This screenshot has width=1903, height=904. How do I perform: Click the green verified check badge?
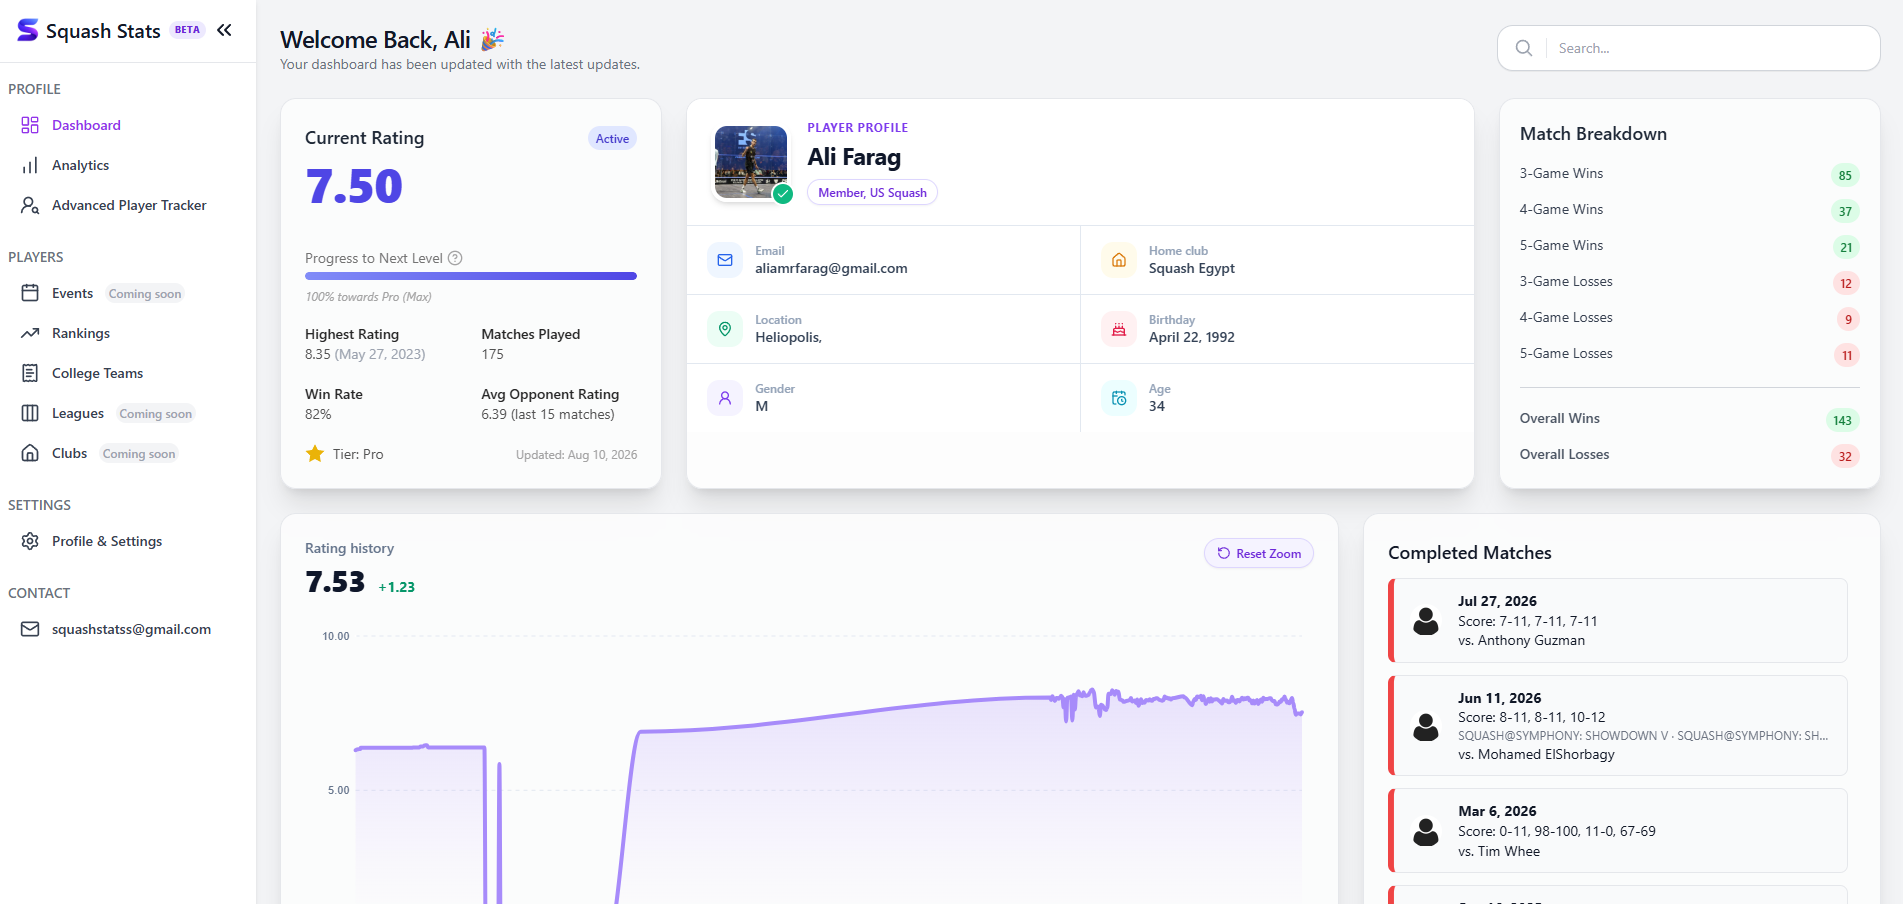coord(783,194)
